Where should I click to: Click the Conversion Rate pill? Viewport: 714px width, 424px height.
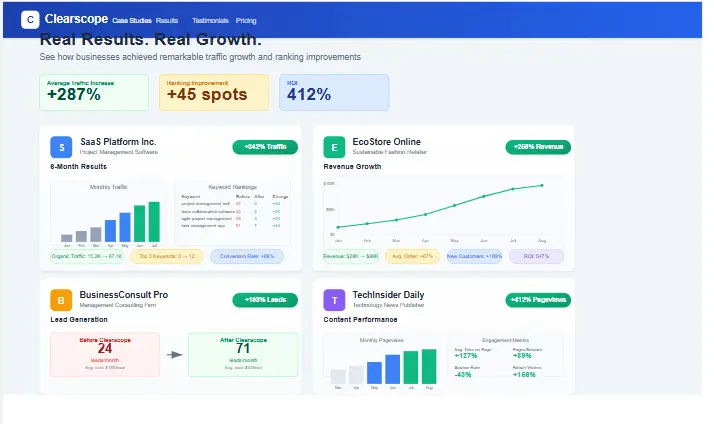click(247, 256)
